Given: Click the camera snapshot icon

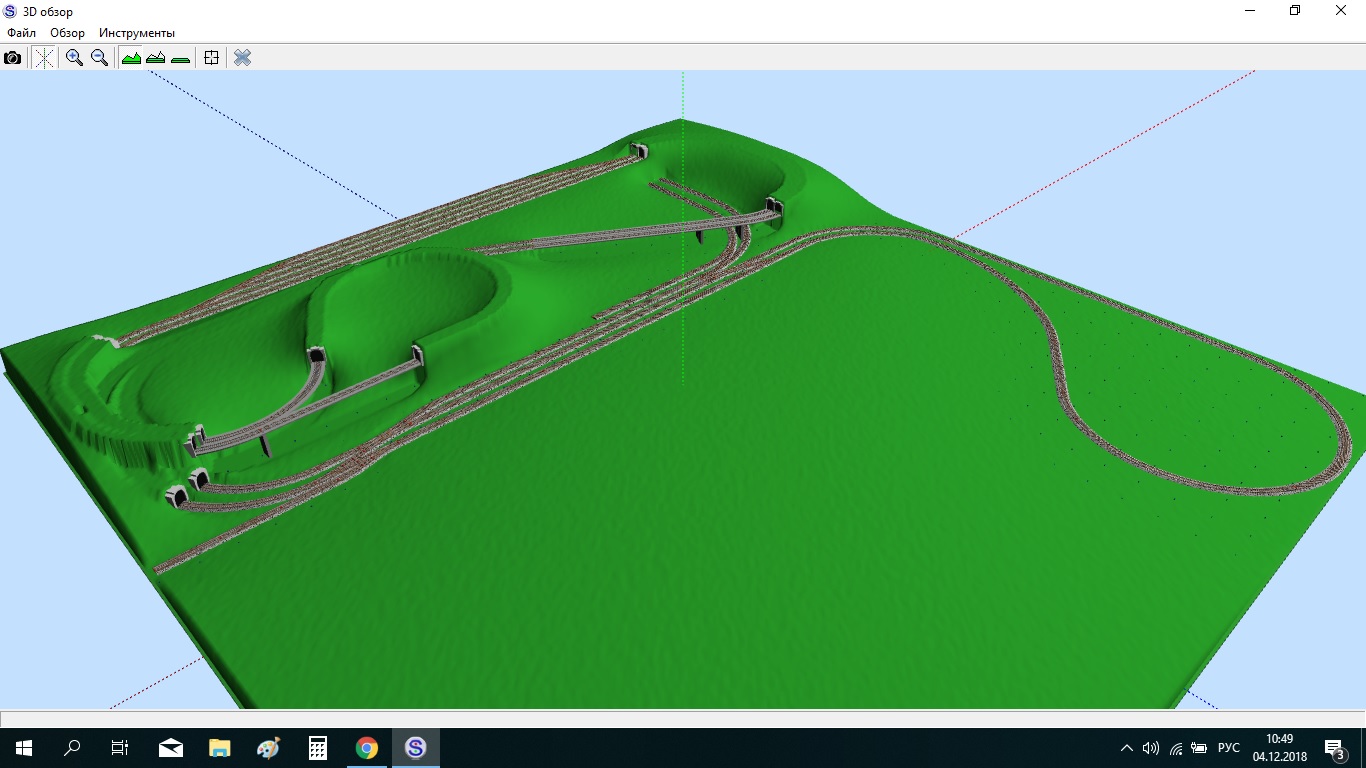Looking at the screenshot, I should point(12,58).
